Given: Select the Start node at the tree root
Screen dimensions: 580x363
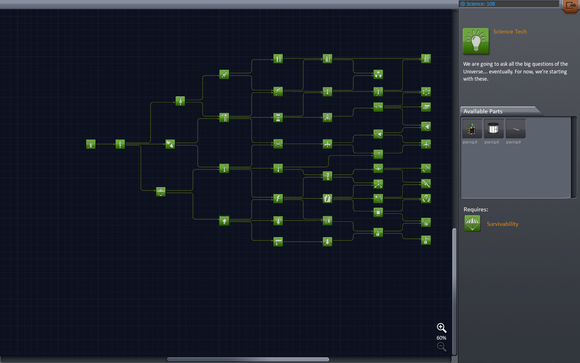Looking at the screenshot, I should (x=91, y=144).
